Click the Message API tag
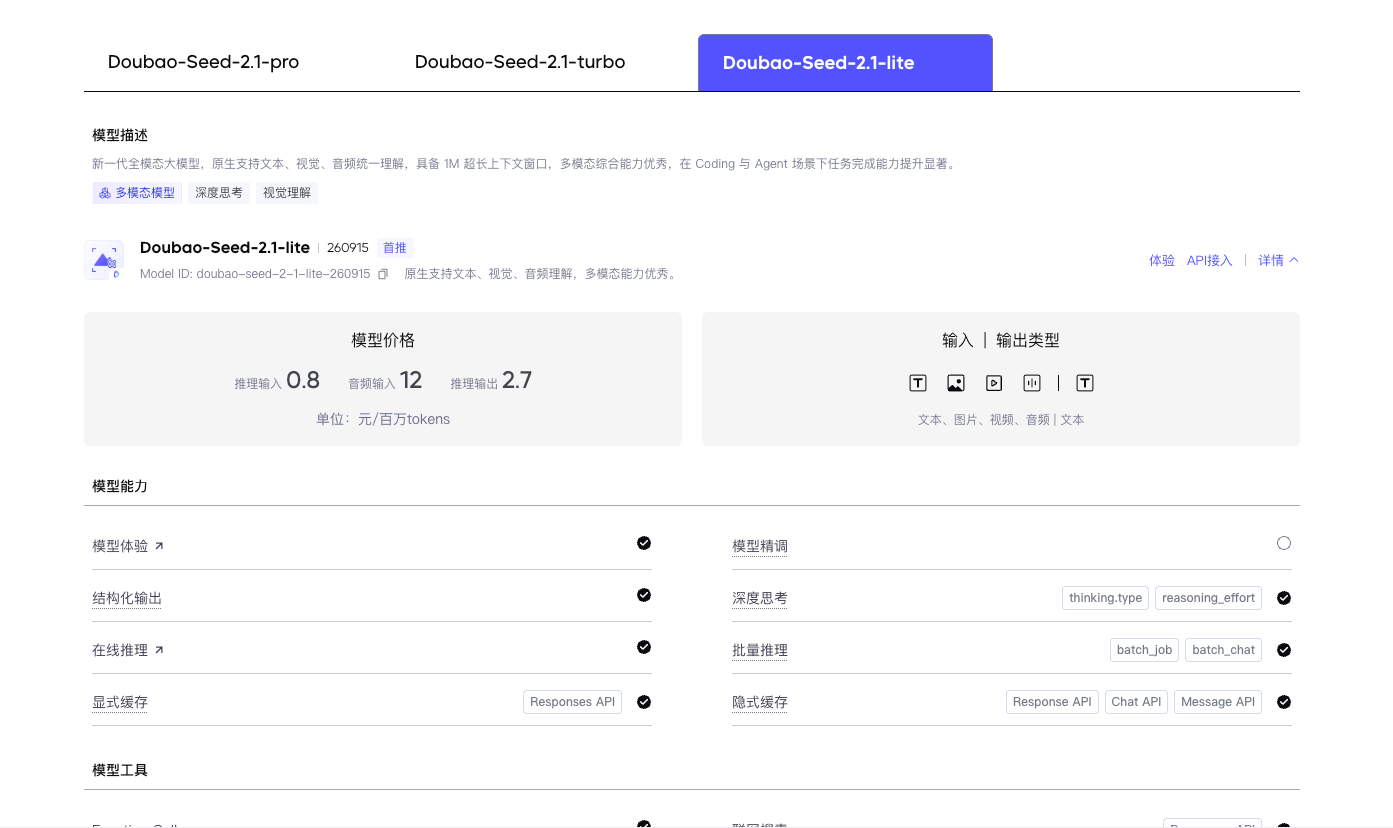 tap(1218, 702)
